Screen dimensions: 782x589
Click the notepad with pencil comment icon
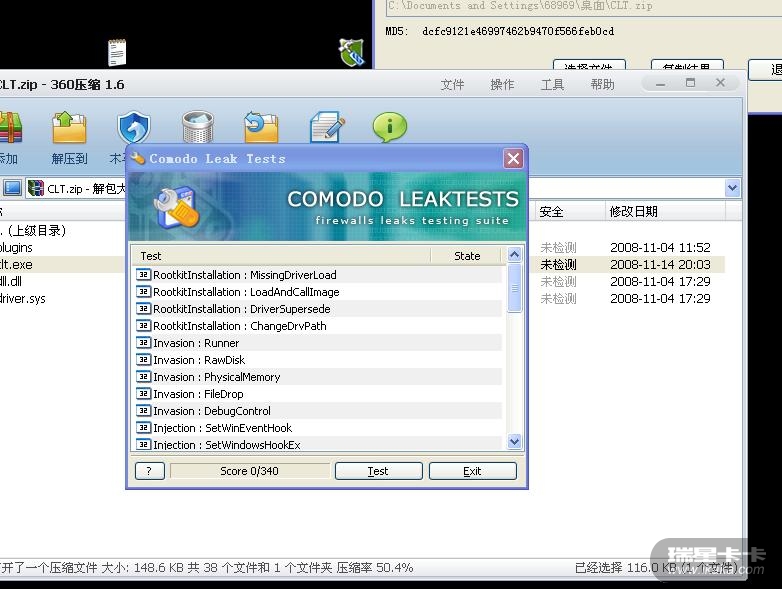coord(327,128)
